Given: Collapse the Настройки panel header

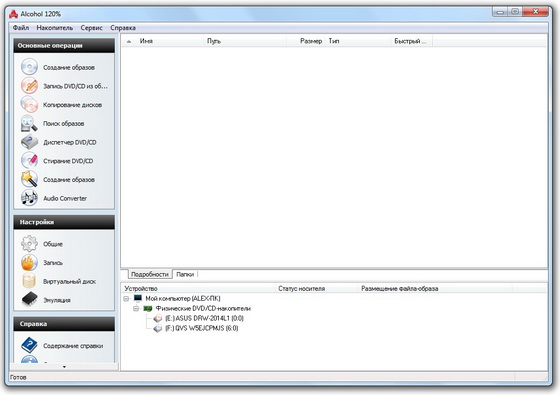Looking at the screenshot, I should point(64,222).
